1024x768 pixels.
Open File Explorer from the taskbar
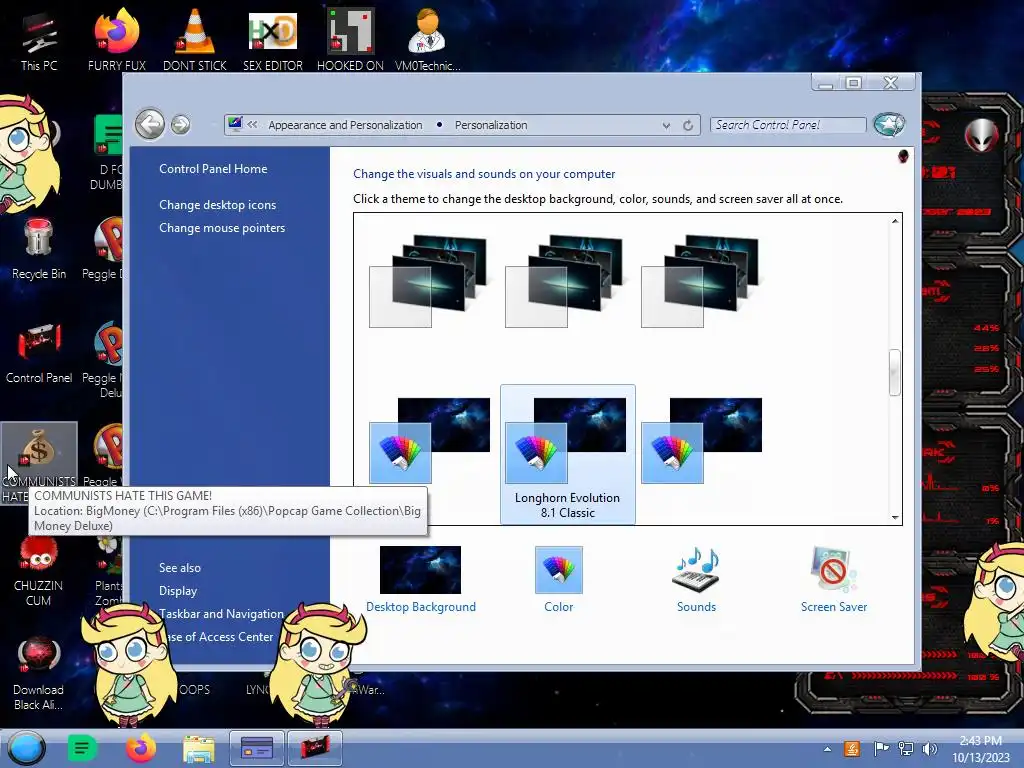tap(199, 749)
